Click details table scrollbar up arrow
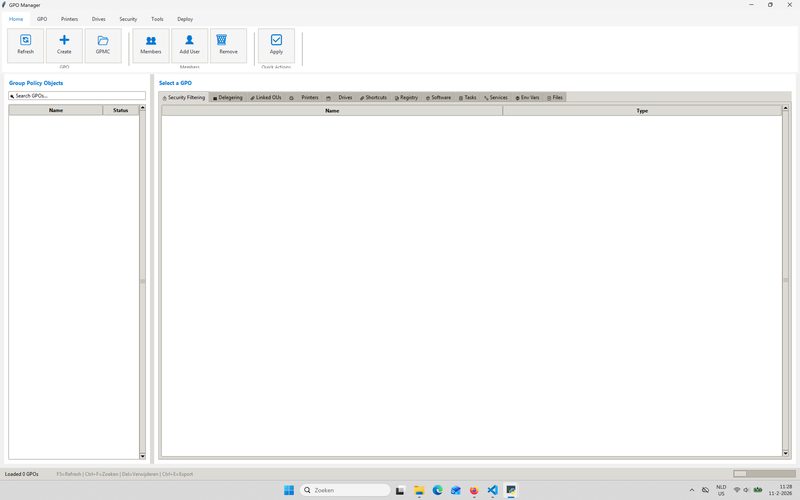The height and width of the screenshot is (500, 800). (x=785, y=108)
